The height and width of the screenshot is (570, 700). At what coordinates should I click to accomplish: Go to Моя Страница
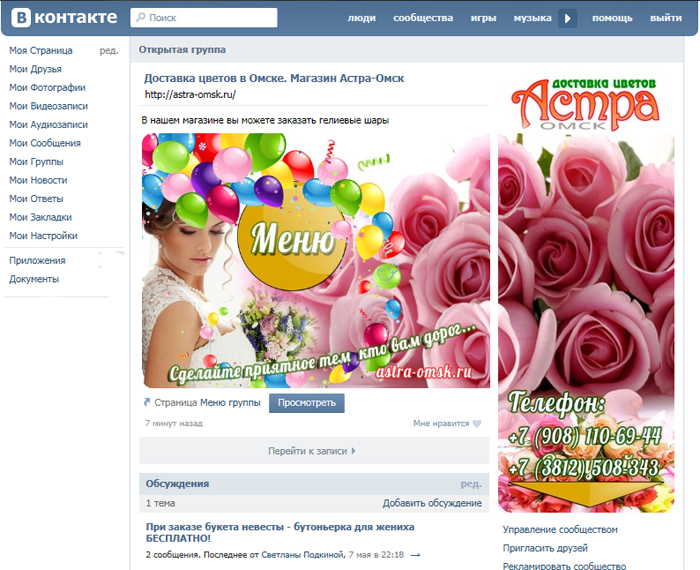pos(41,50)
